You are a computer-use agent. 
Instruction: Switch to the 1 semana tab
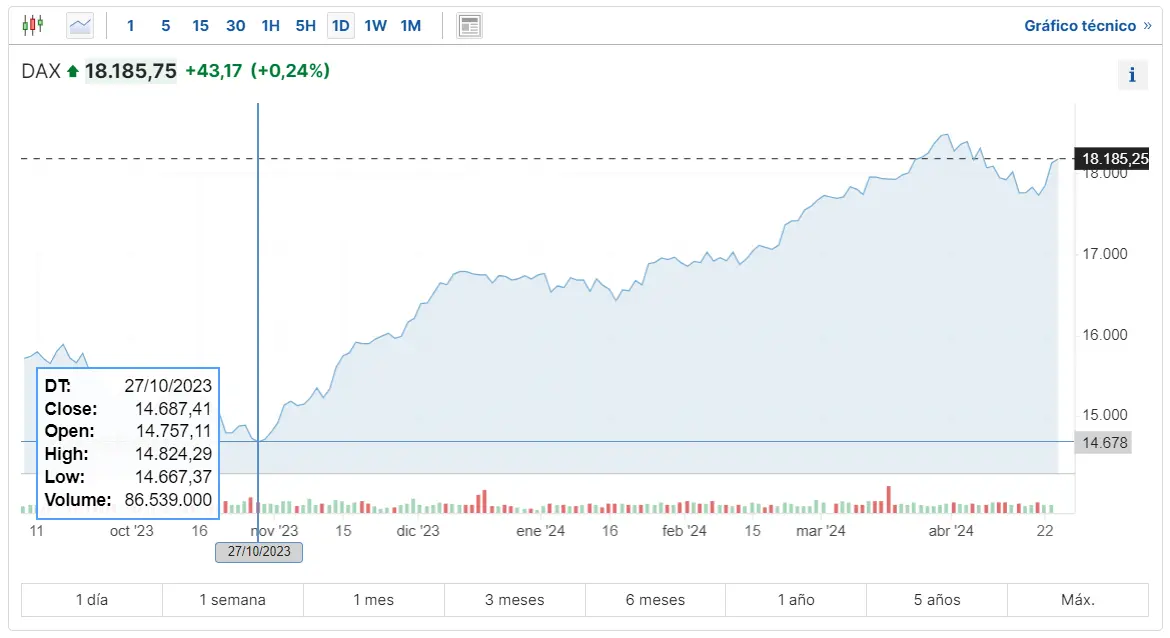[233, 599]
